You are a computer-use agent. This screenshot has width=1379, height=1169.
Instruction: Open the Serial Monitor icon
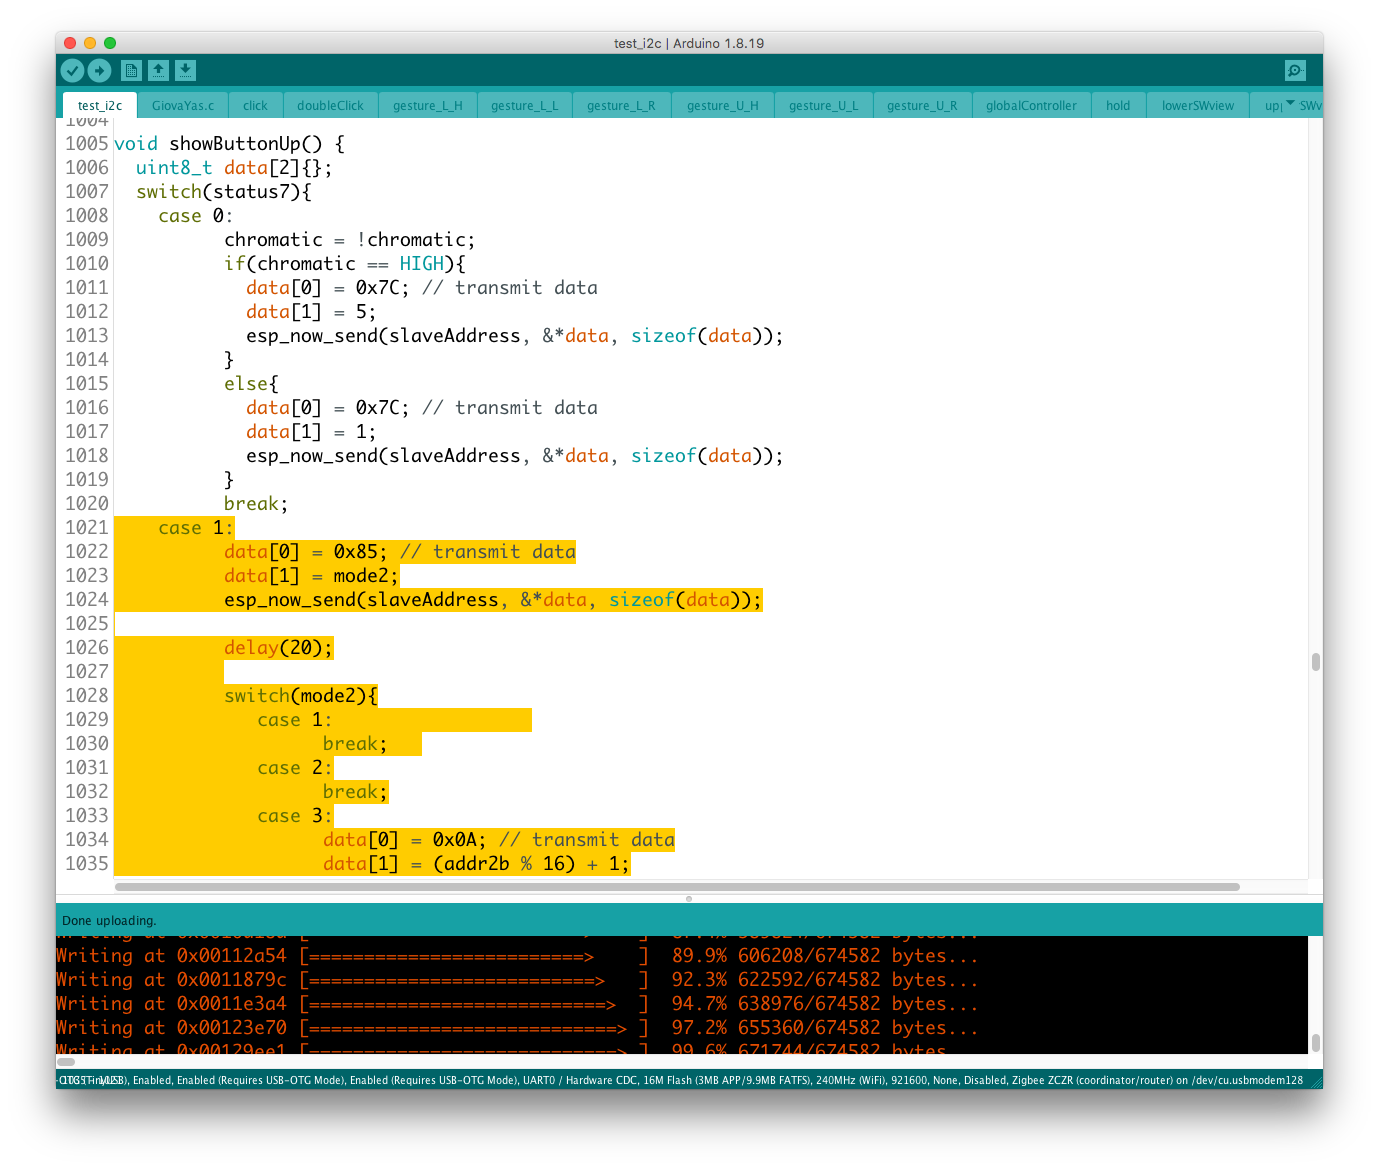click(x=1295, y=70)
